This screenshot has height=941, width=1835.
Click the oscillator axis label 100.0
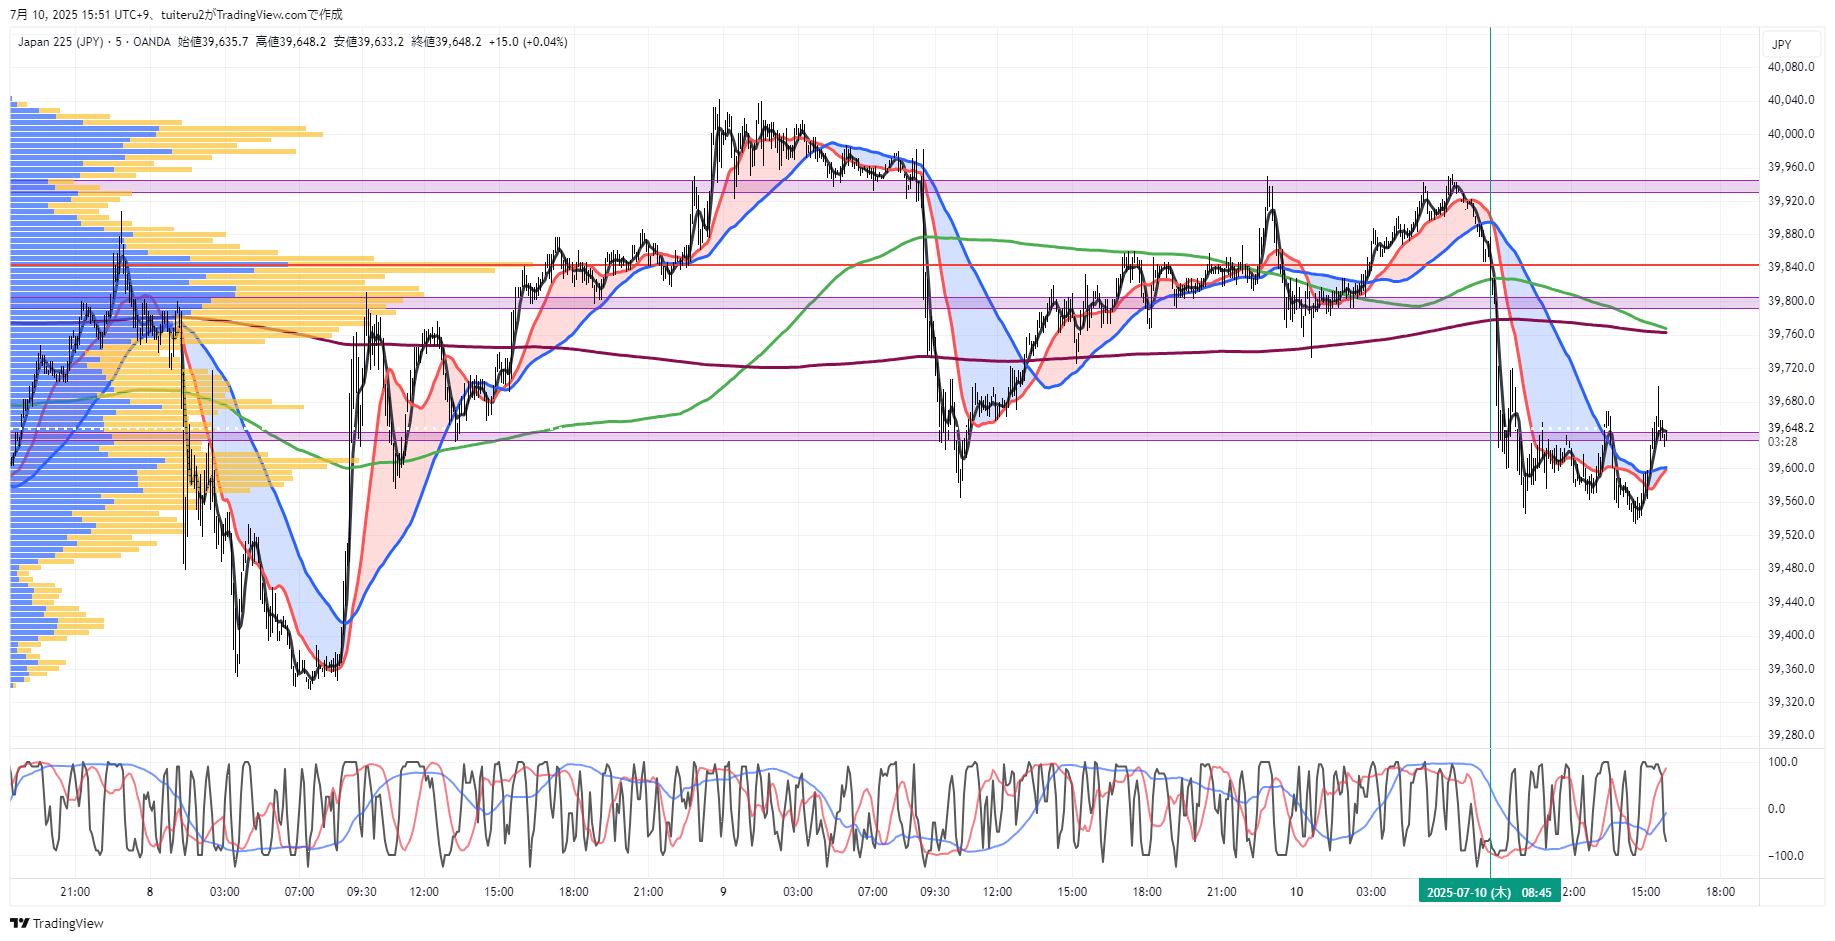pos(1783,762)
